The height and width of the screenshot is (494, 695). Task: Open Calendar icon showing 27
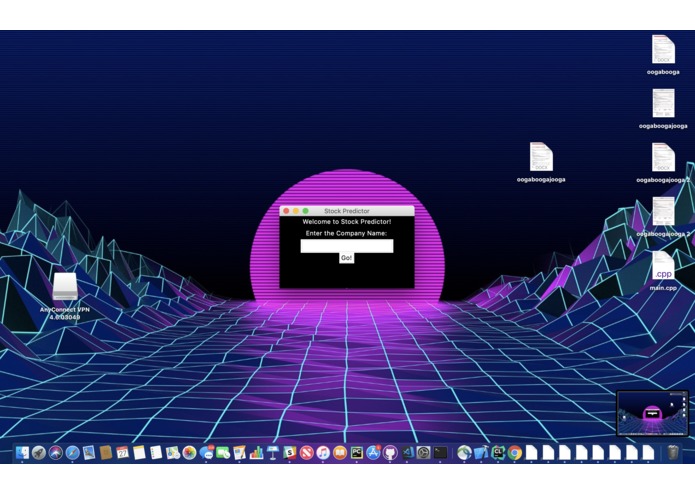coord(122,452)
